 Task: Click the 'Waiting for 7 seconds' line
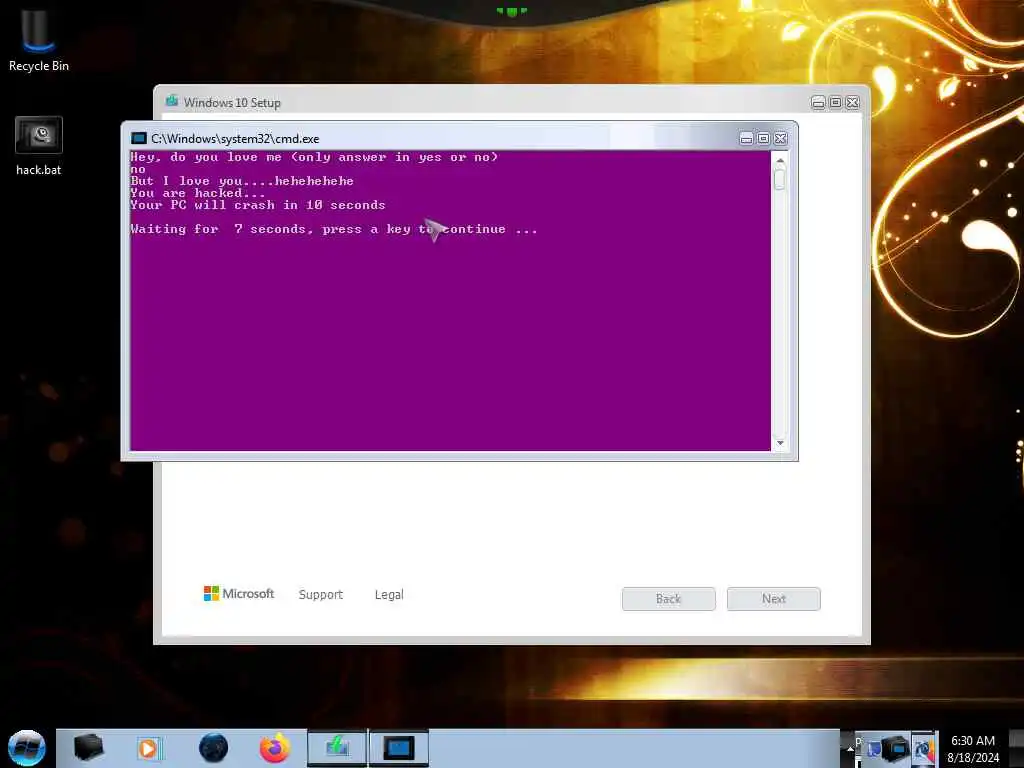334,229
